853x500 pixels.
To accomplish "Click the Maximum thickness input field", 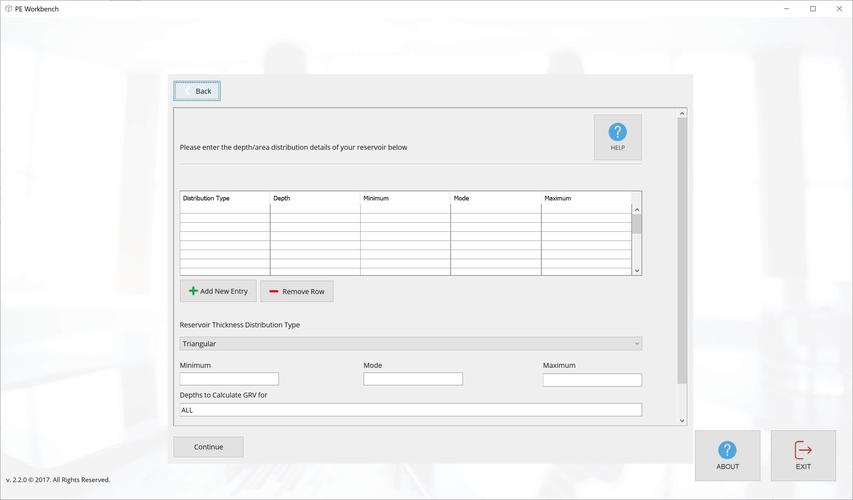I will click(592, 380).
